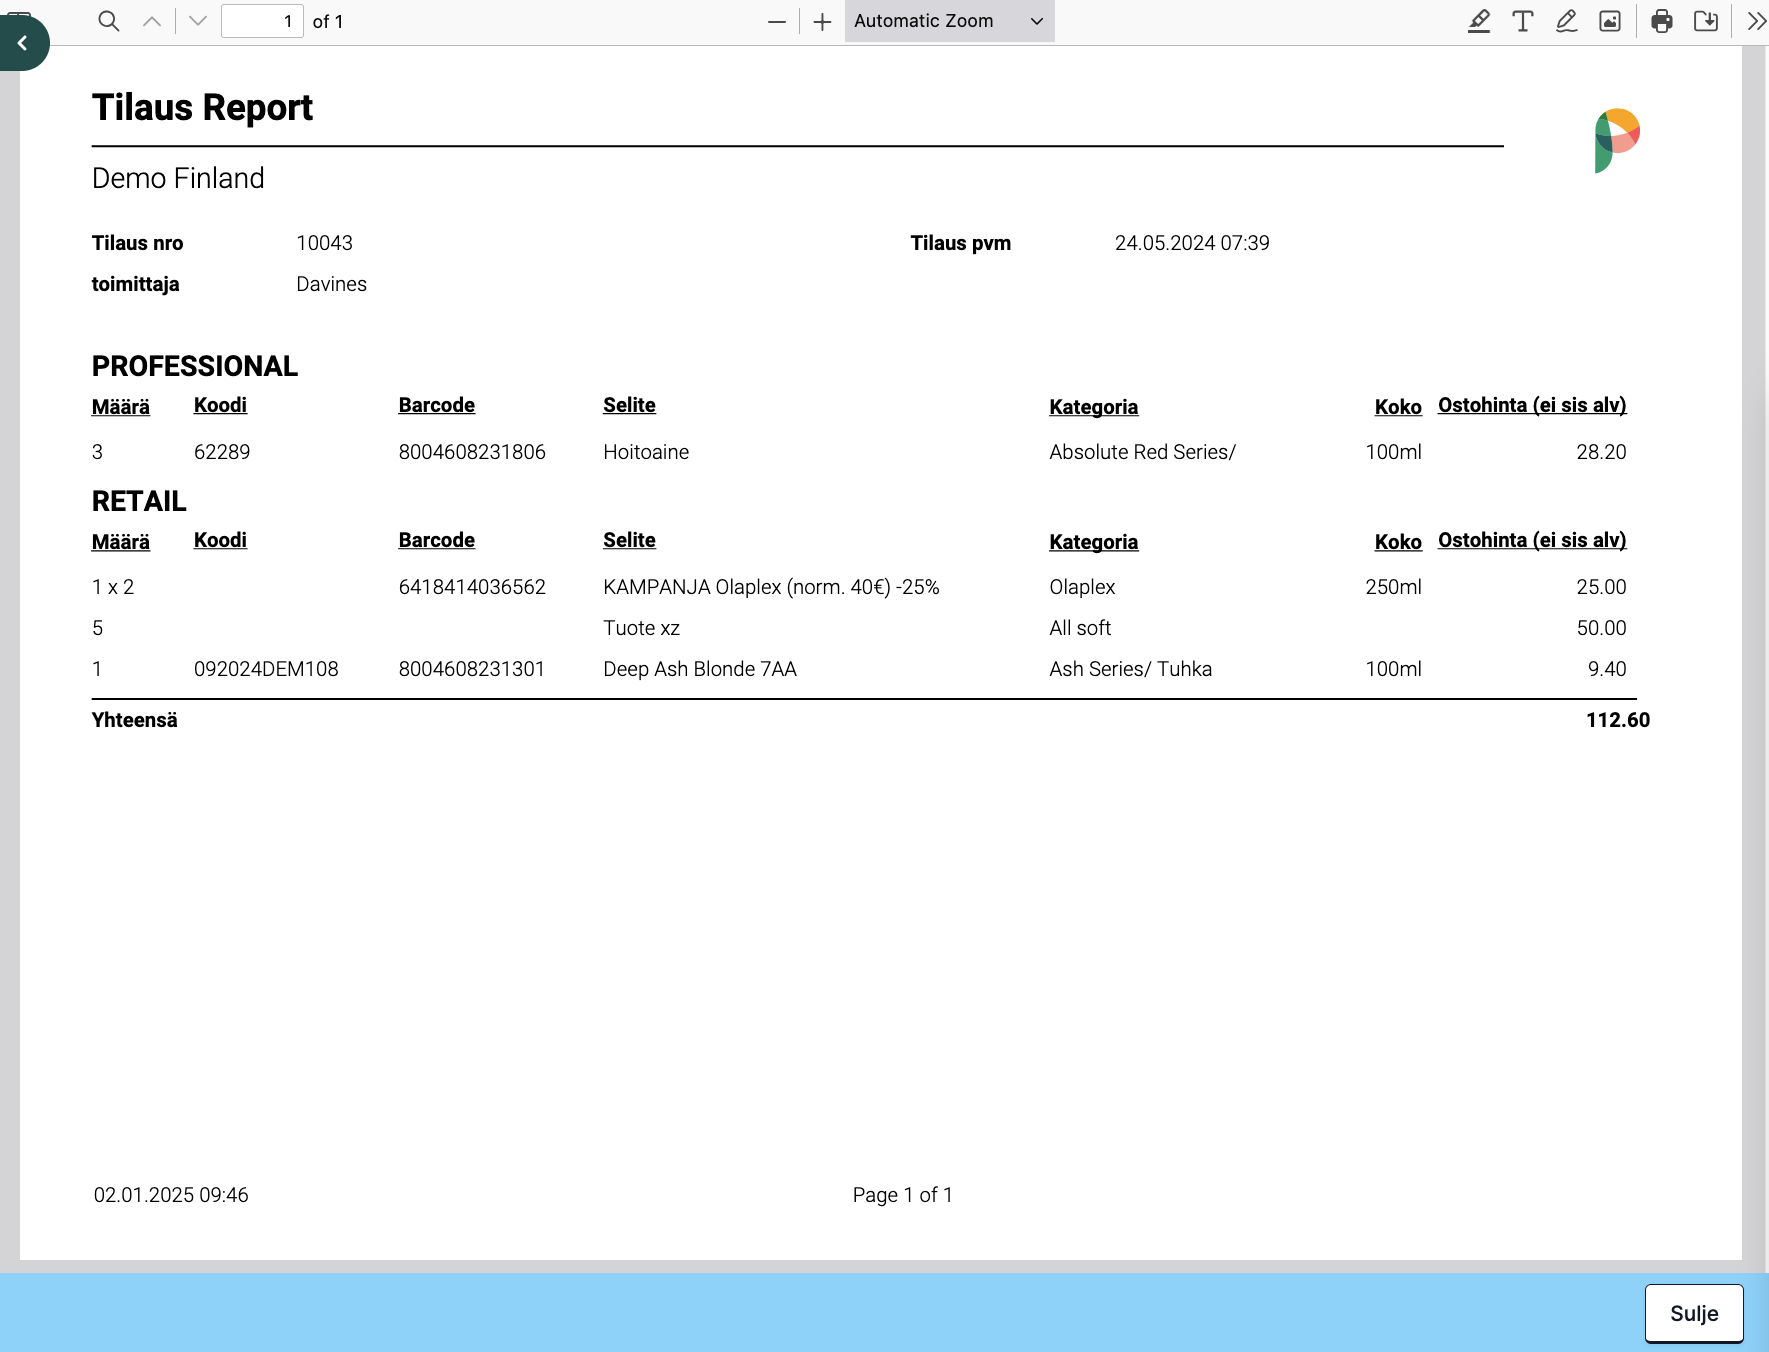This screenshot has width=1769, height=1352.
Task: Click the Tilaus Report title
Action: 202,107
